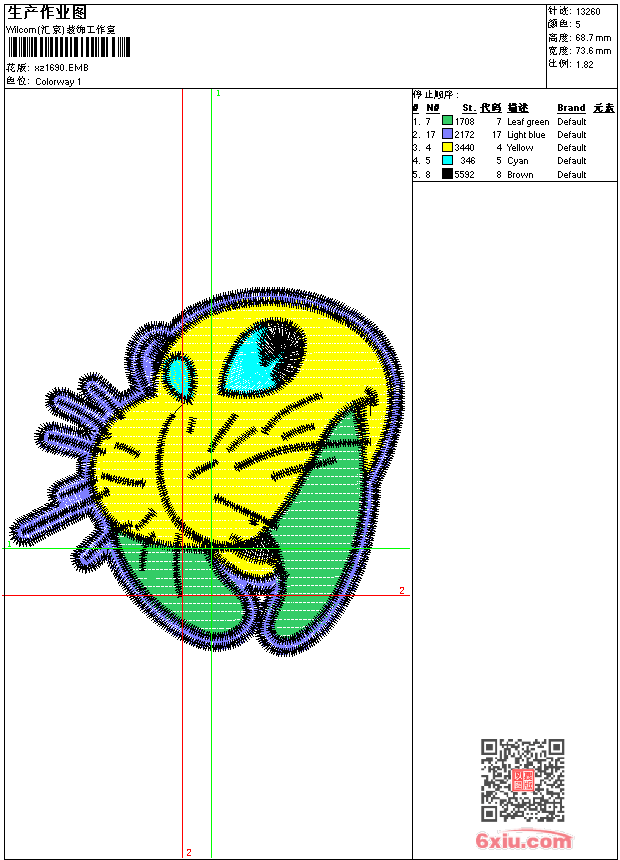
Task: Click Default brand in the Leaf green row
Action: (x=572, y=122)
